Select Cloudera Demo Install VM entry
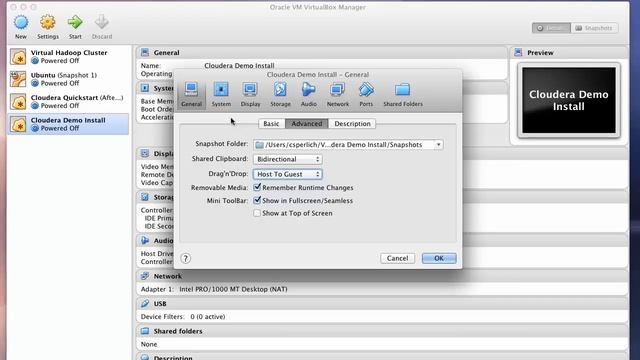 point(68,124)
